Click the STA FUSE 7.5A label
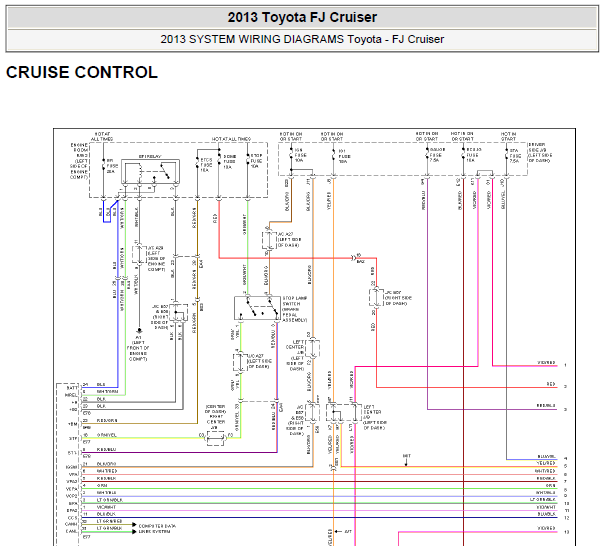 (515, 156)
